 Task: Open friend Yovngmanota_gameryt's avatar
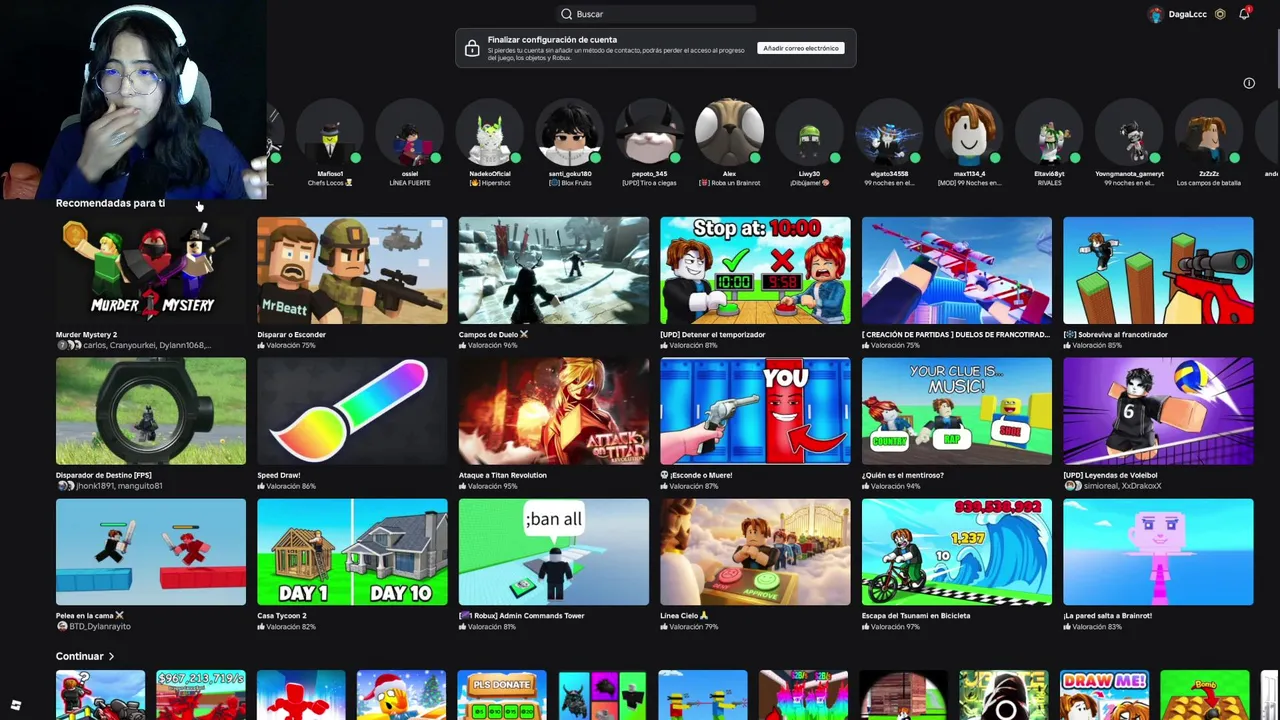1129,133
